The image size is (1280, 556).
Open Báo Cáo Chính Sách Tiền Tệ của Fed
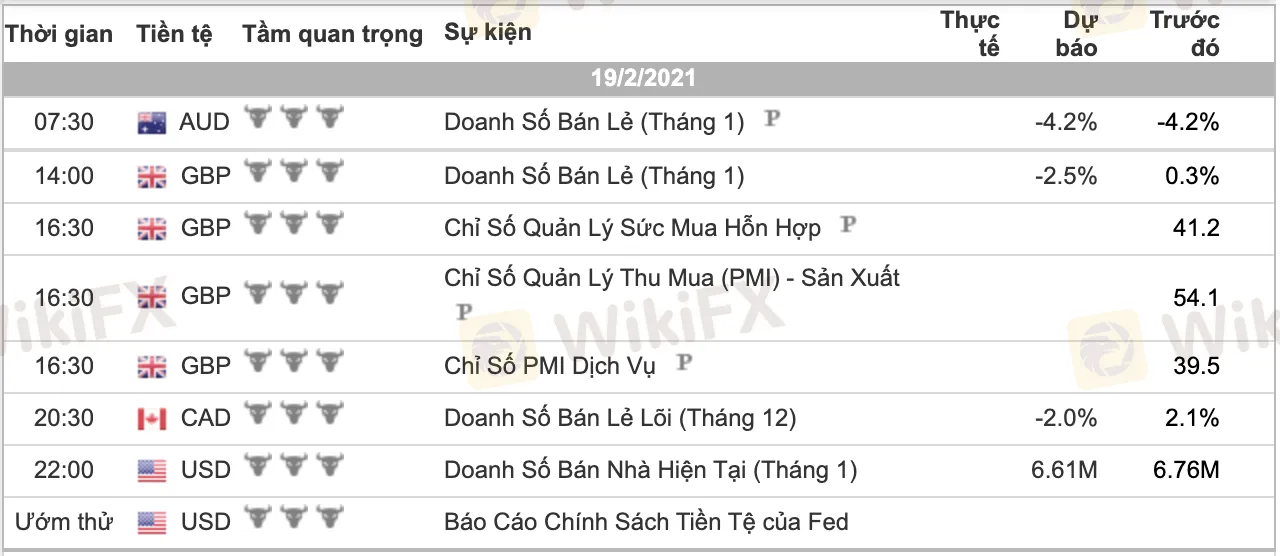pos(646,521)
